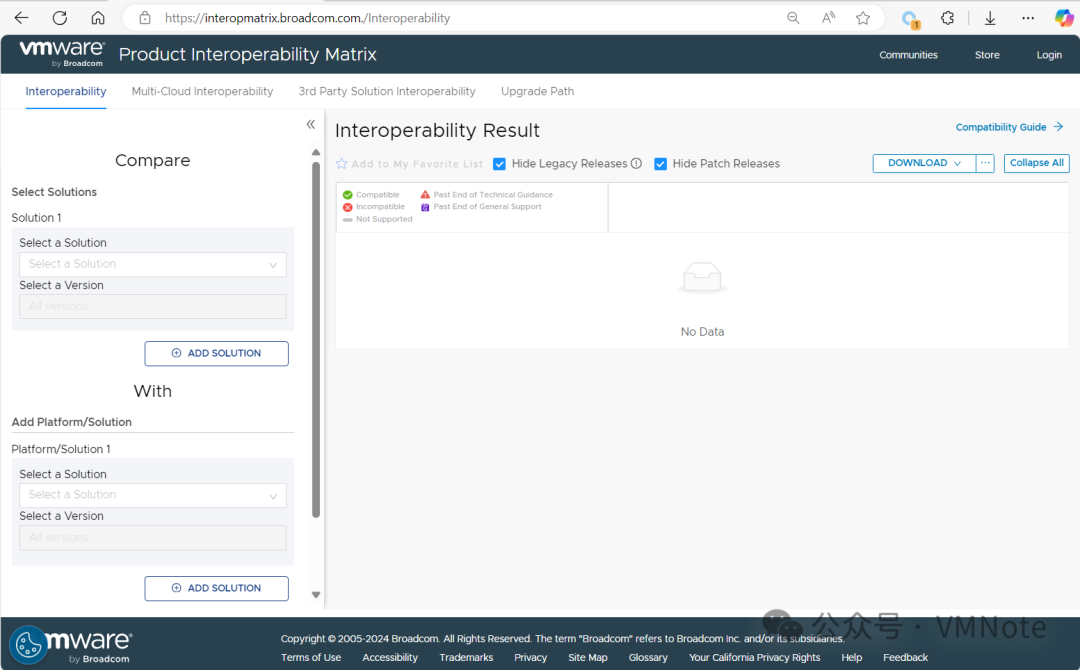Click the Collapse All button
Viewport: 1080px width, 670px height.
pos(1036,163)
